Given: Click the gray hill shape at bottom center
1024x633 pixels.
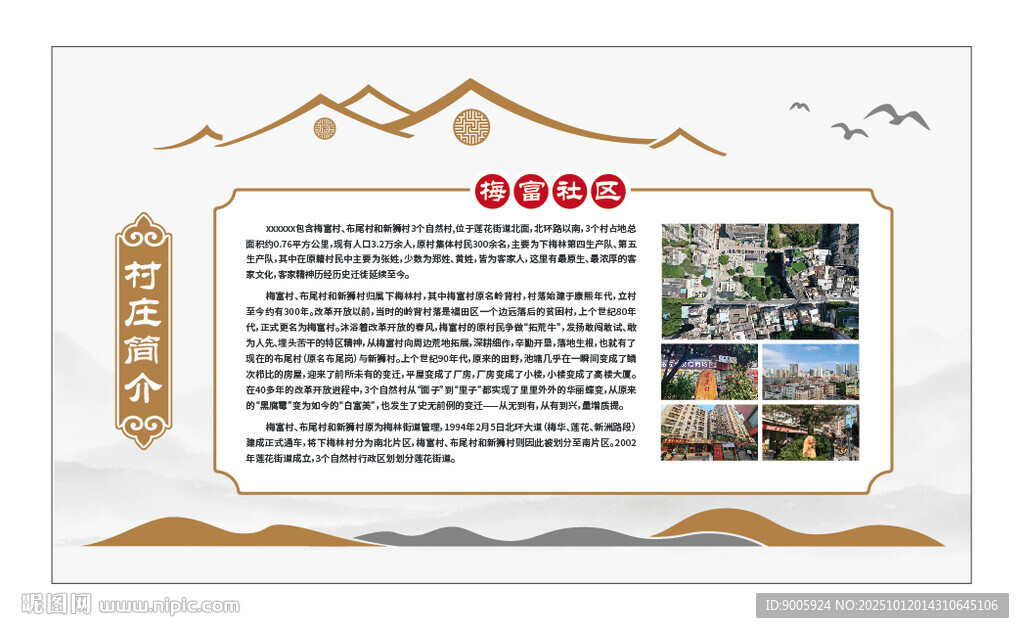Looking at the screenshot, I should (558, 536).
